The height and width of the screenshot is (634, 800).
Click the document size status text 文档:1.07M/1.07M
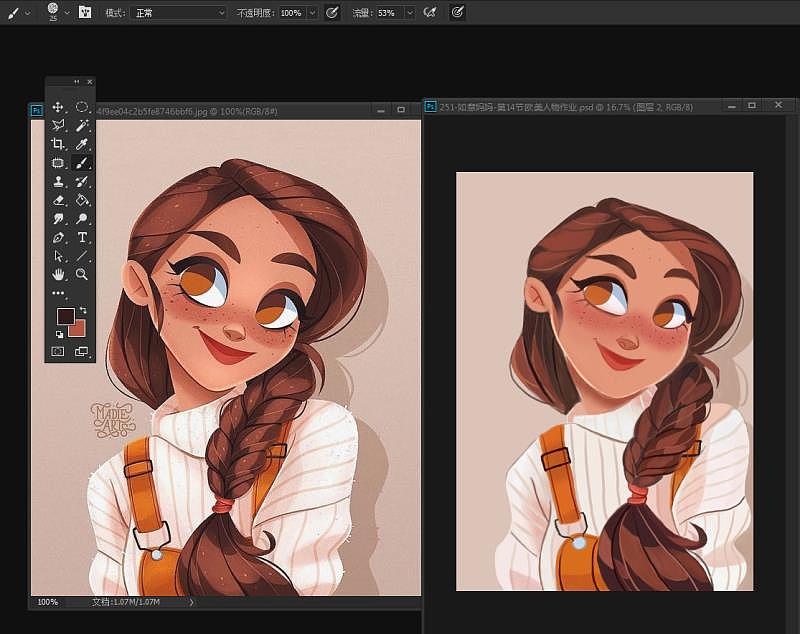126,602
